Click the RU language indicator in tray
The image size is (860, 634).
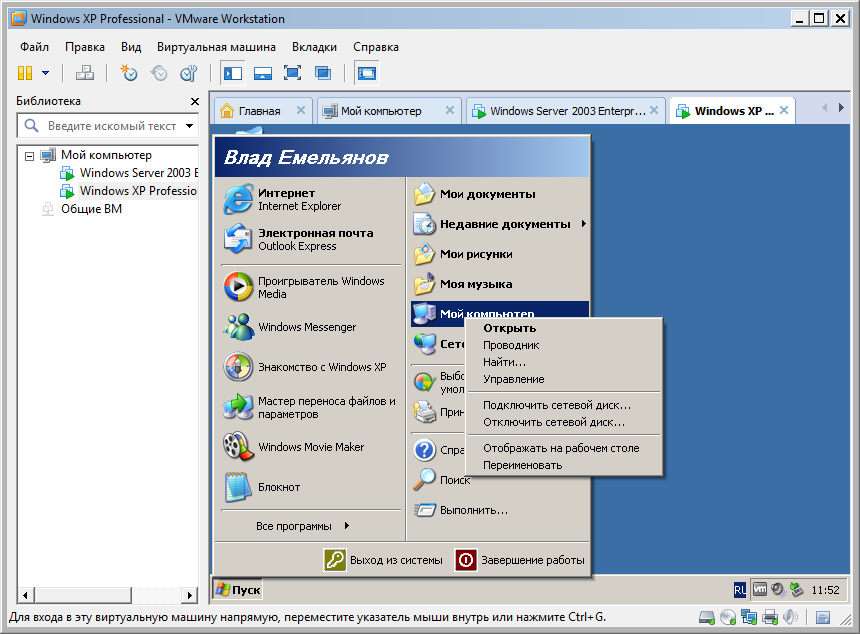[x=739, y=590]
